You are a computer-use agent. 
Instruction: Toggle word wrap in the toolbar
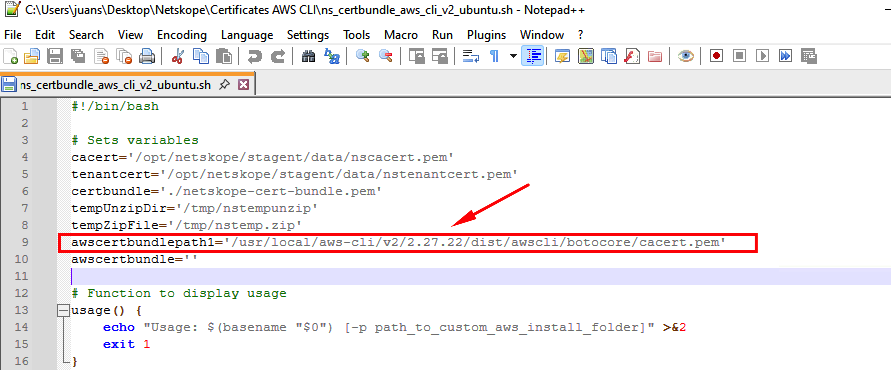471,56
